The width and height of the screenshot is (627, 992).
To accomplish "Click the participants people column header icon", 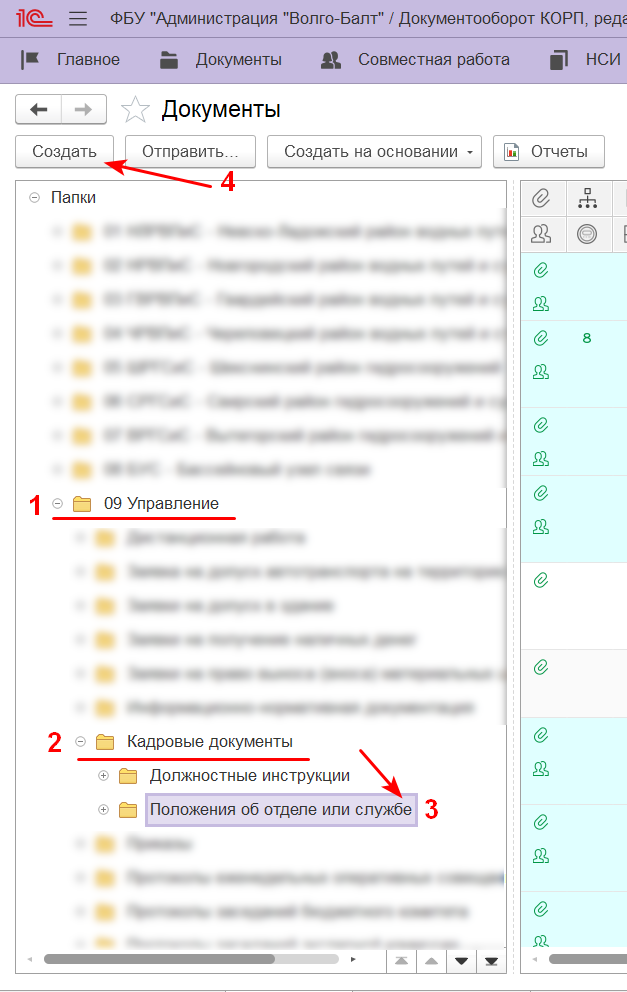I will [x=542, y=234].
